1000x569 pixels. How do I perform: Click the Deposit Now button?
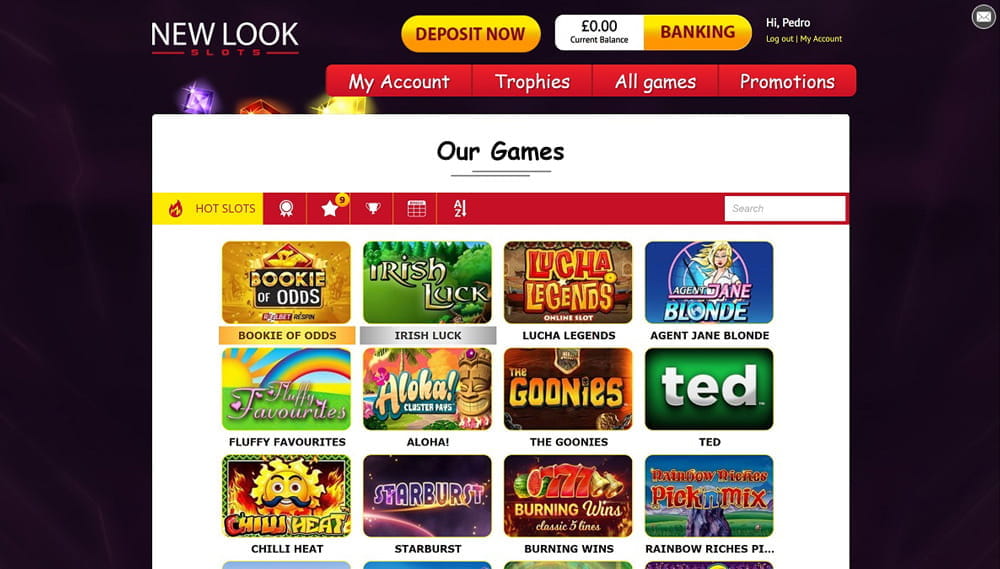(x=471, y=34)
